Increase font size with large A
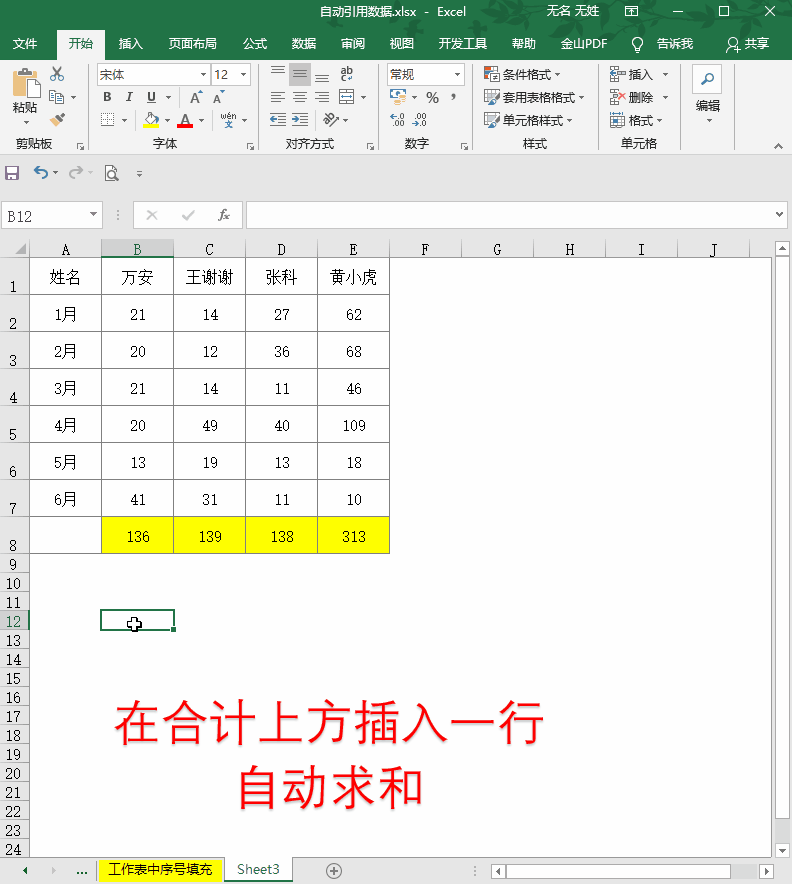792x884 pixels. pyautogui.click(x=196, y=97)
